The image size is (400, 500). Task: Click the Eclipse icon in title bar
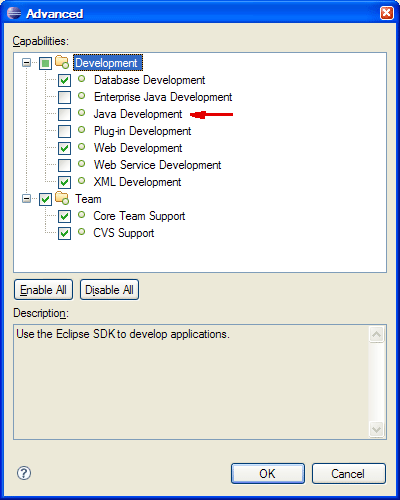pos(14,13)
